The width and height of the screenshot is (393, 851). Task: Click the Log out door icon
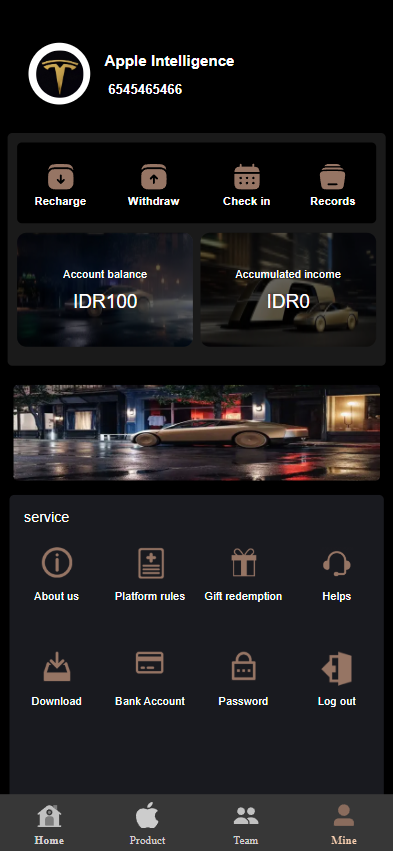tap(337, 668)
